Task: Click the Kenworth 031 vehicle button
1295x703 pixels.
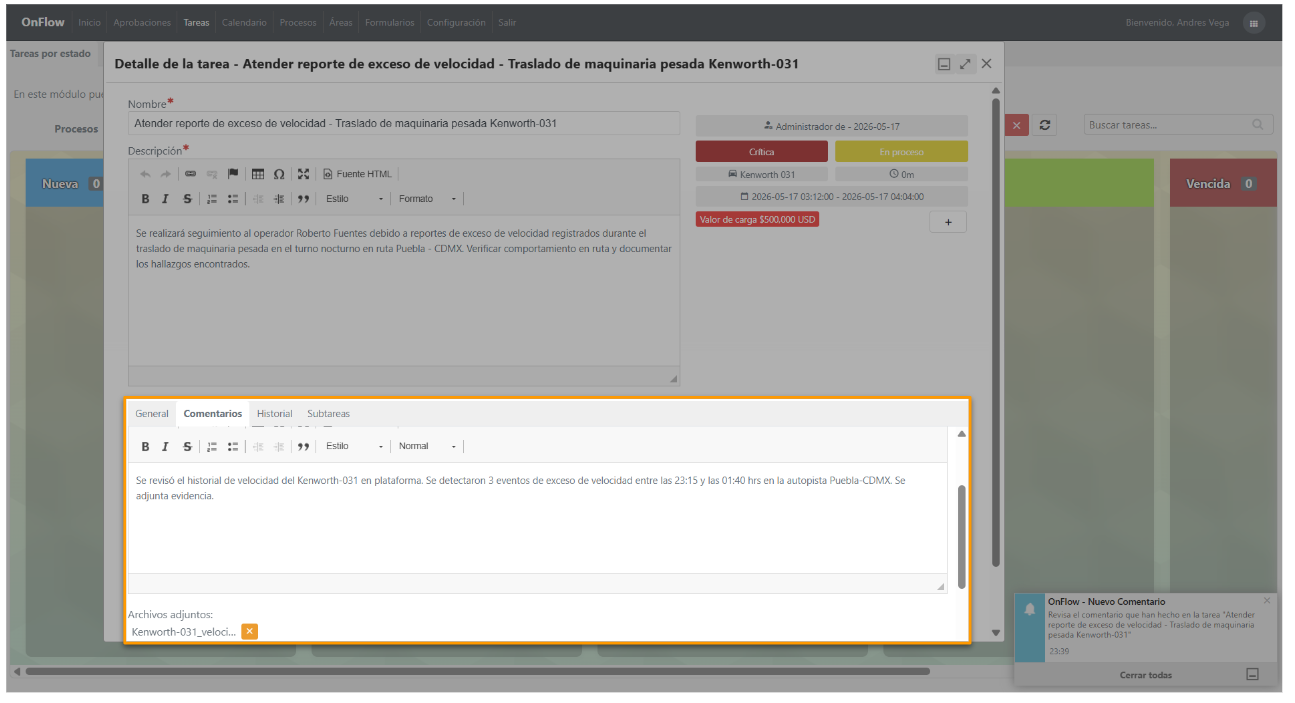Action: tap(762, 175)
